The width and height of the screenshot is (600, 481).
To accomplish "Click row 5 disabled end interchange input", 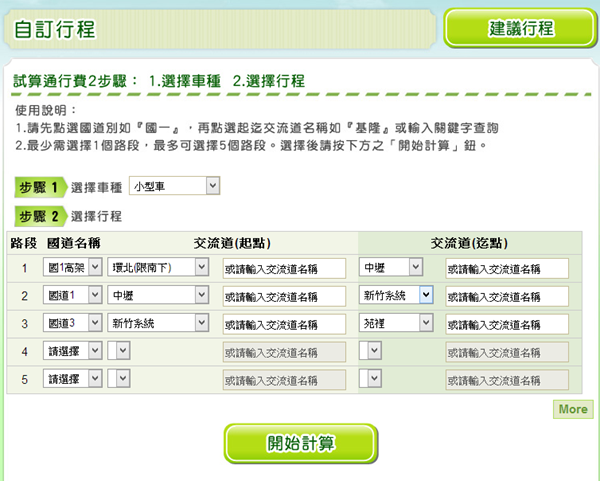I will tap(507, 380).
